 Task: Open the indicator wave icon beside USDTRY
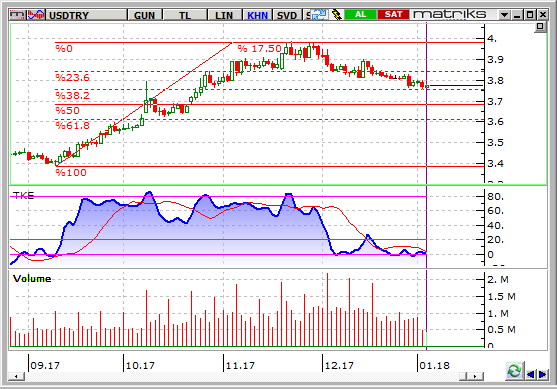pyautogui.click(x=37, y=15)
